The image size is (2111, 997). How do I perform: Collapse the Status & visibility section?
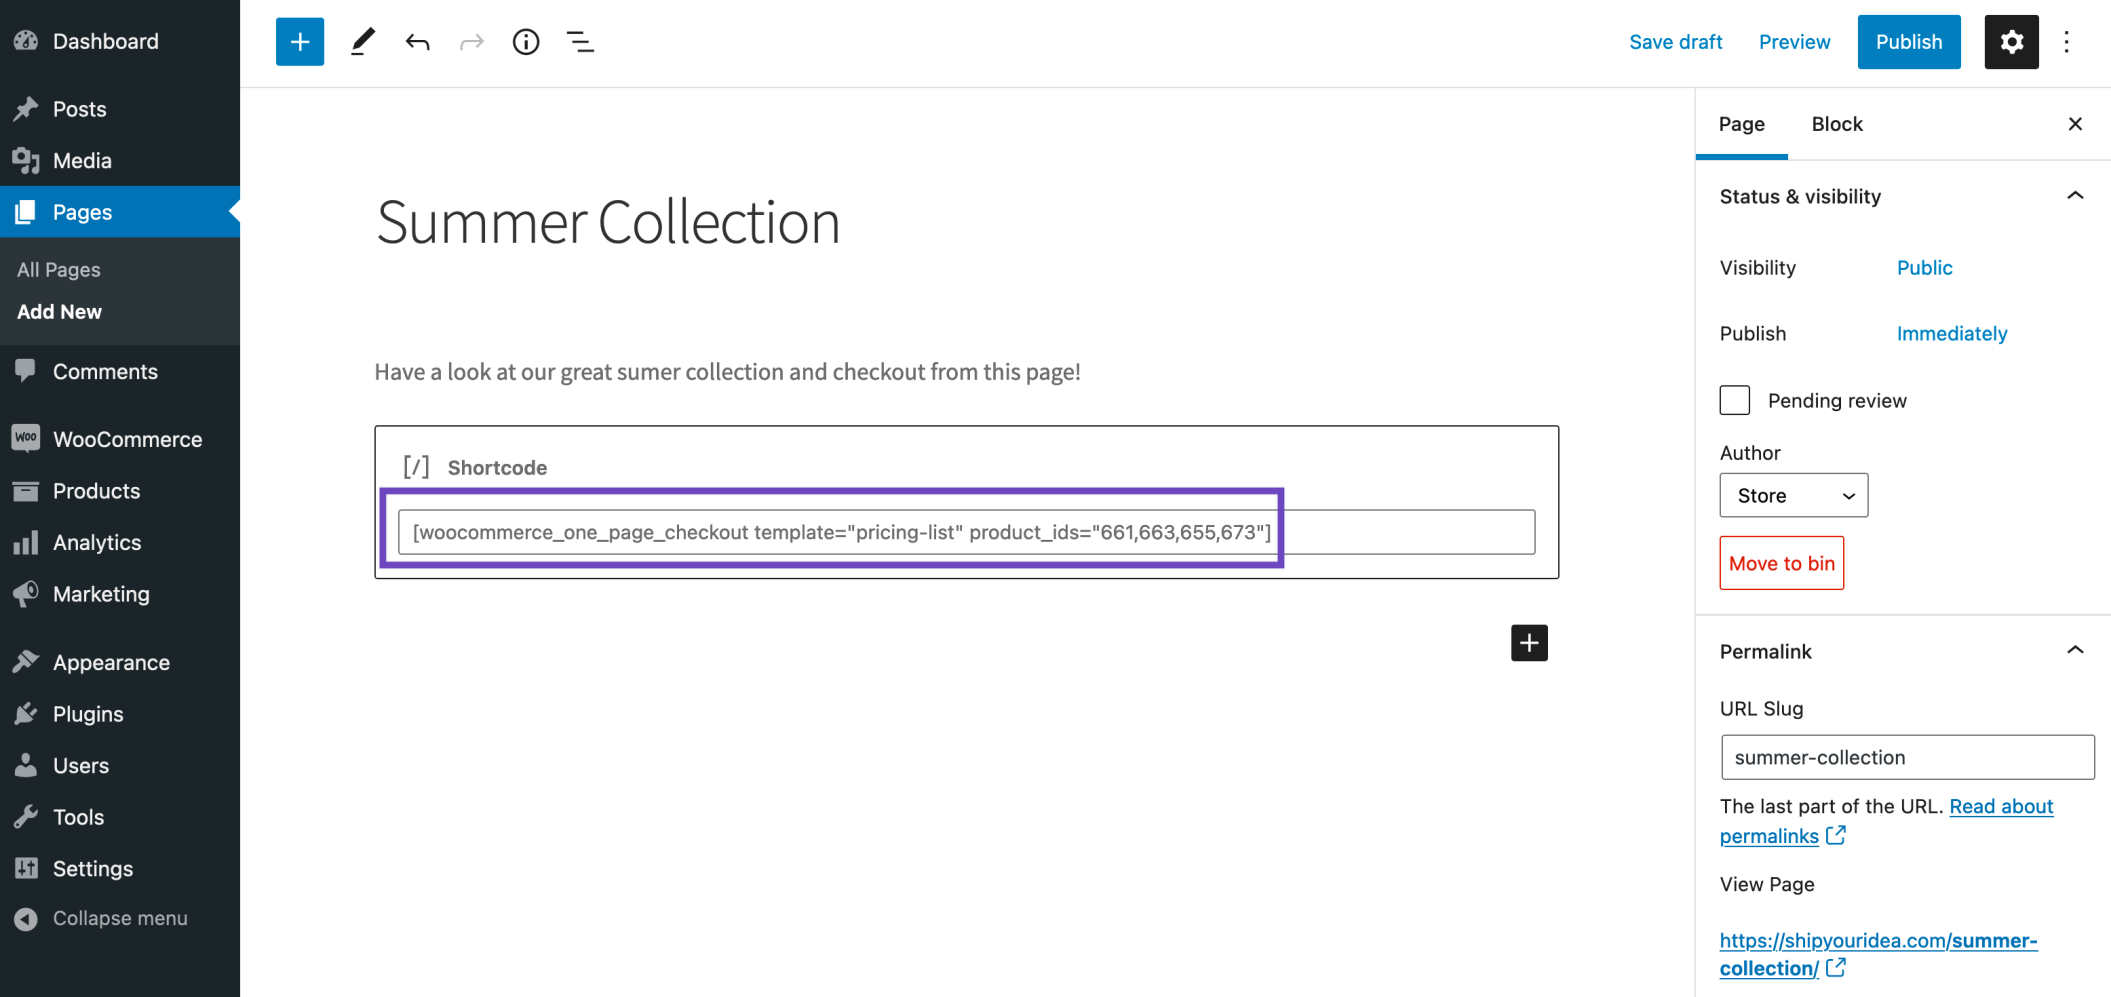[x=2075, y=196]
